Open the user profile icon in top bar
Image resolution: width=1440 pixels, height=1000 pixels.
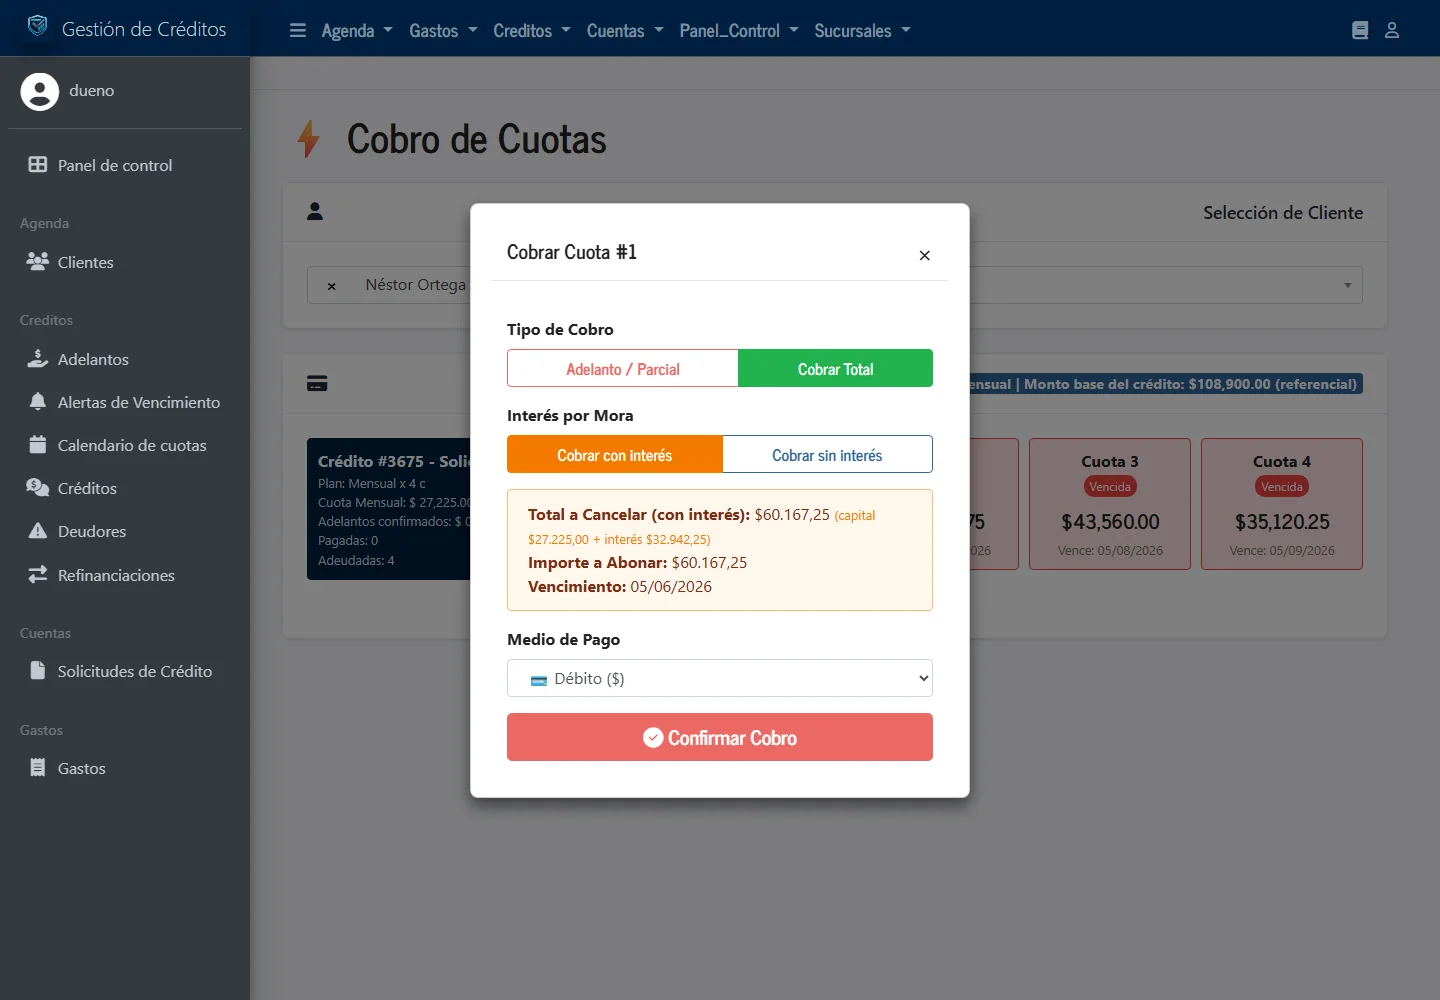1392,30
